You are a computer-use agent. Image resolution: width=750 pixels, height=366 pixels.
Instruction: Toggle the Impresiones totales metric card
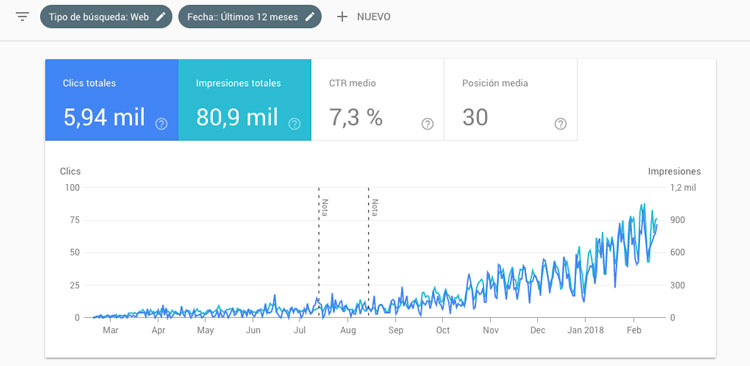(x=244, y=100)
